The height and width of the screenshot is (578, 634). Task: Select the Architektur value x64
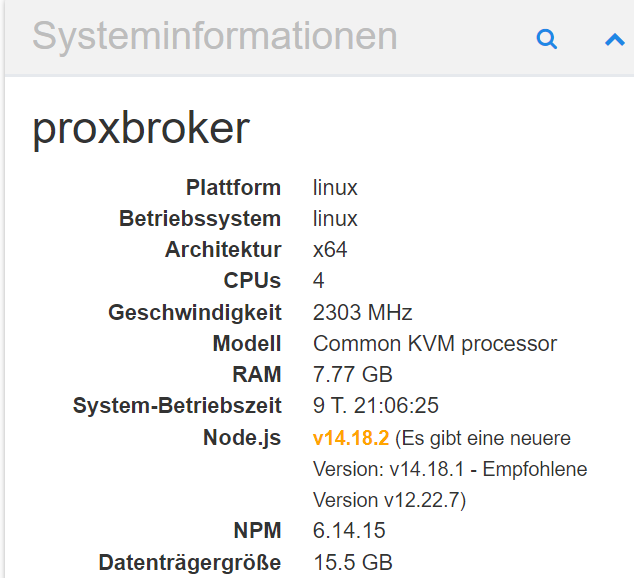330,249
